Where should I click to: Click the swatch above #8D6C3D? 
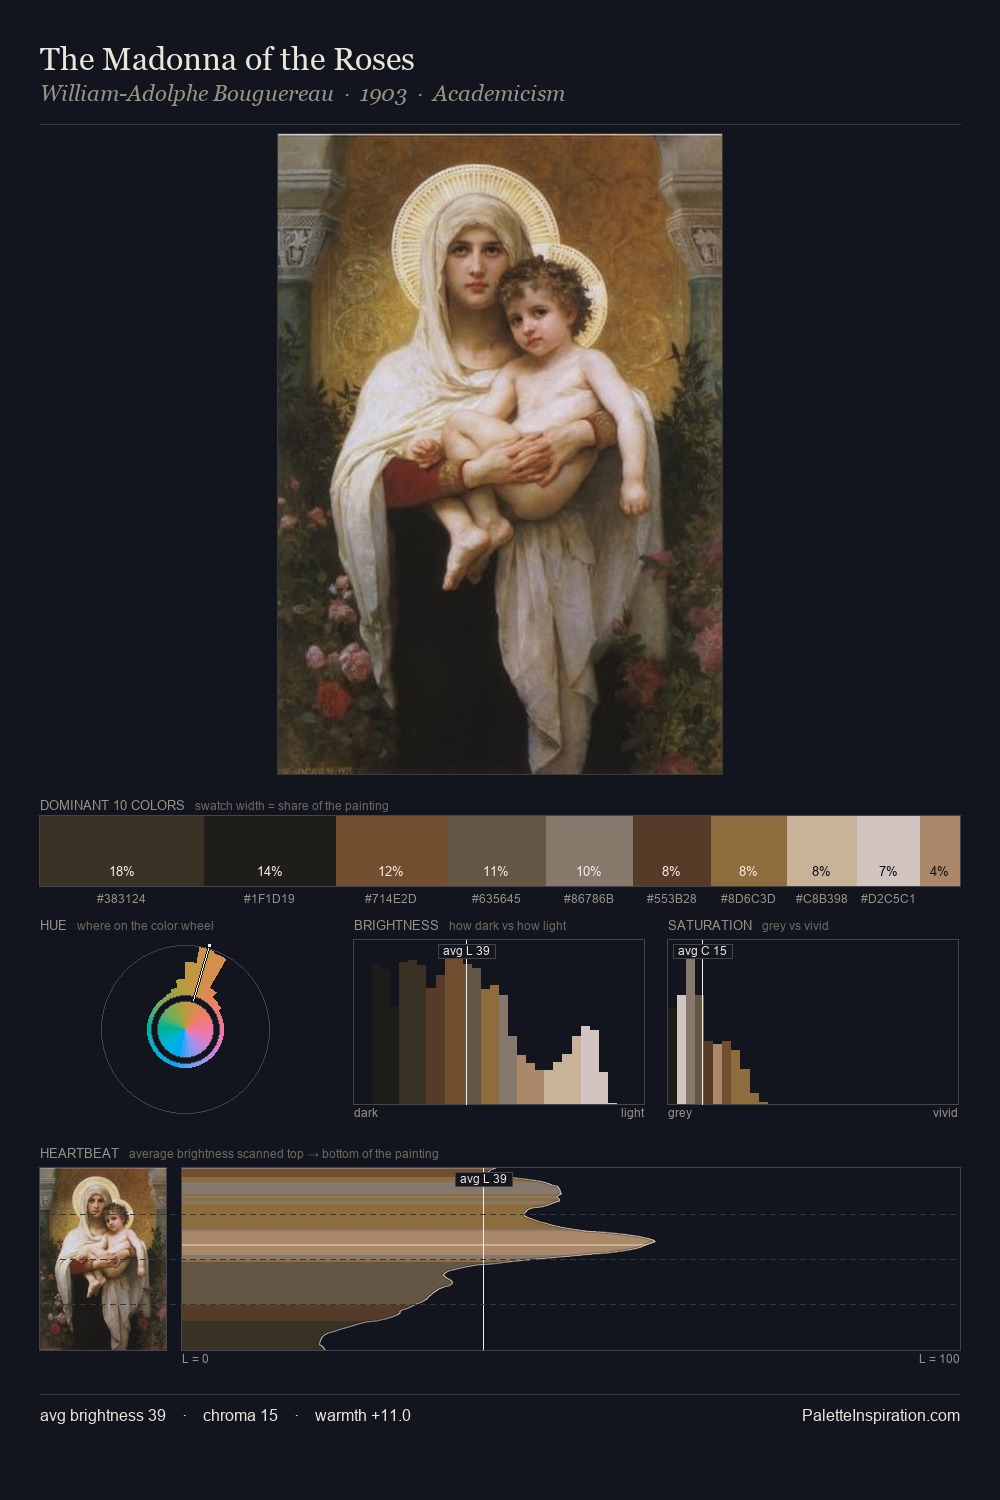(749, 851)
